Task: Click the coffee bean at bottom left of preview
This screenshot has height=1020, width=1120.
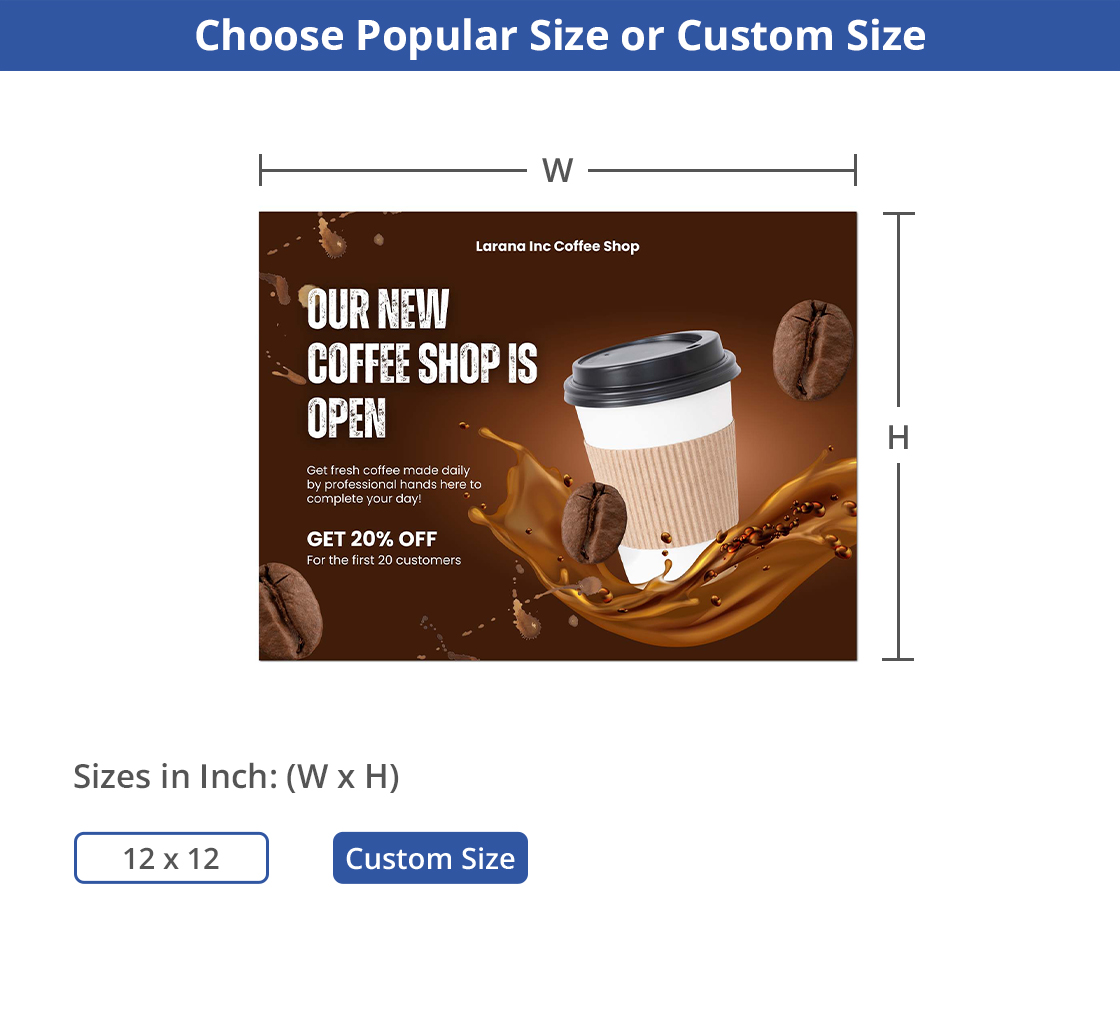Action: pos(289,611)
